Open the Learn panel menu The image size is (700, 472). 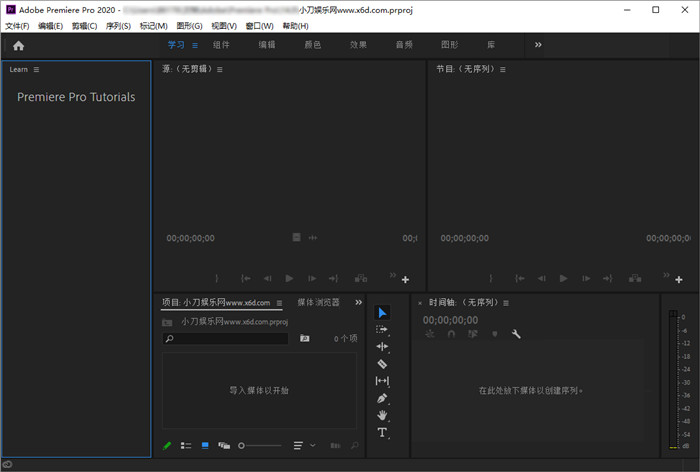(x=36, y=70)
